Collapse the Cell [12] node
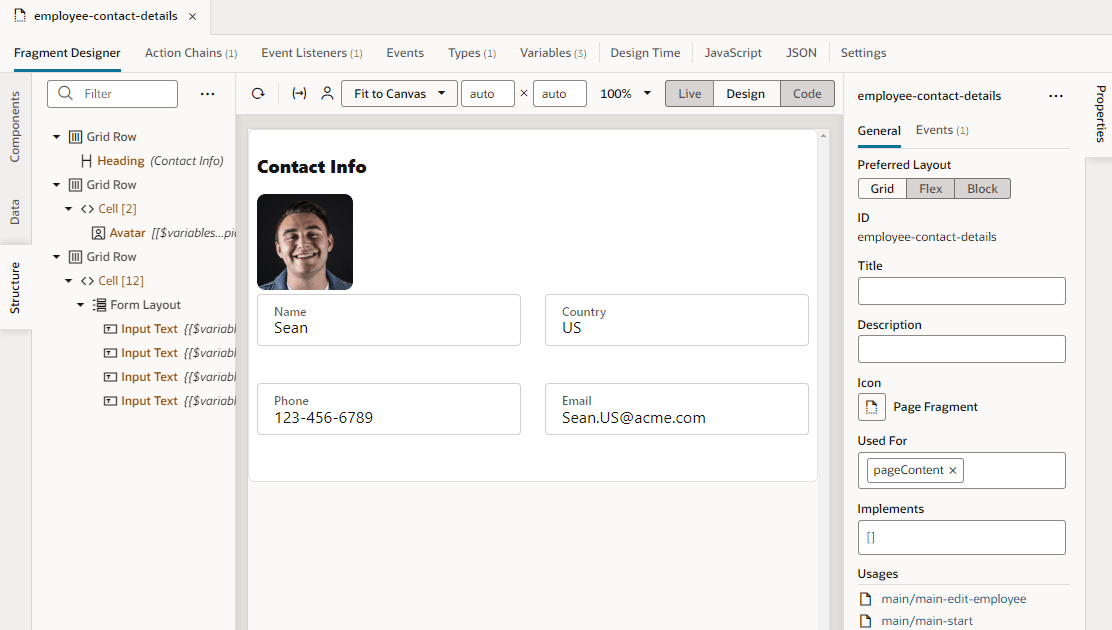 click(x=69, y=281)
